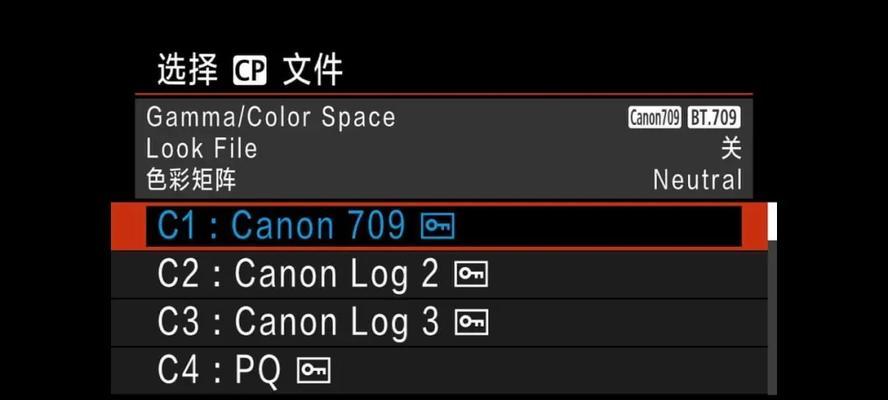Click the orange highlight edge of the selected row
Viewport: 888px width, 400px height.
128,226
